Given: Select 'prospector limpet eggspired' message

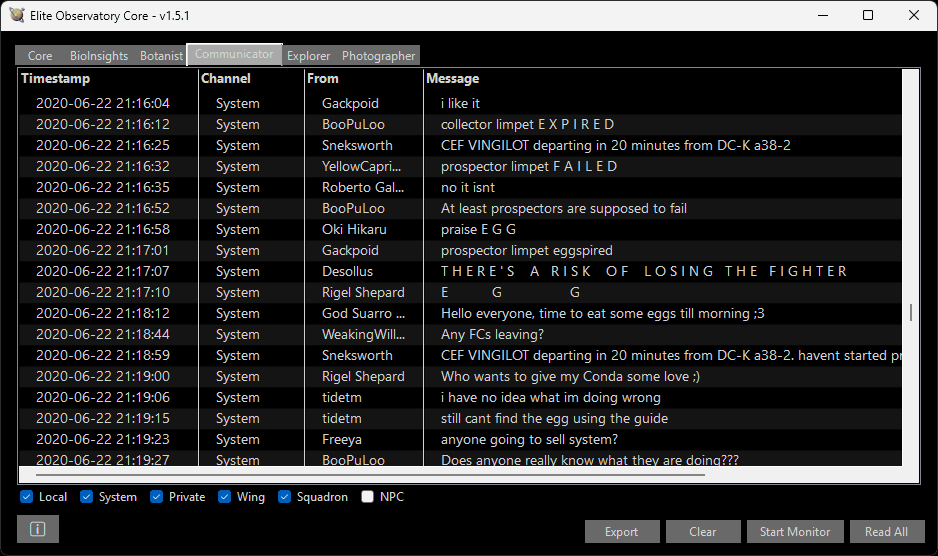Looking at the screenshot, I should [526, 250].
